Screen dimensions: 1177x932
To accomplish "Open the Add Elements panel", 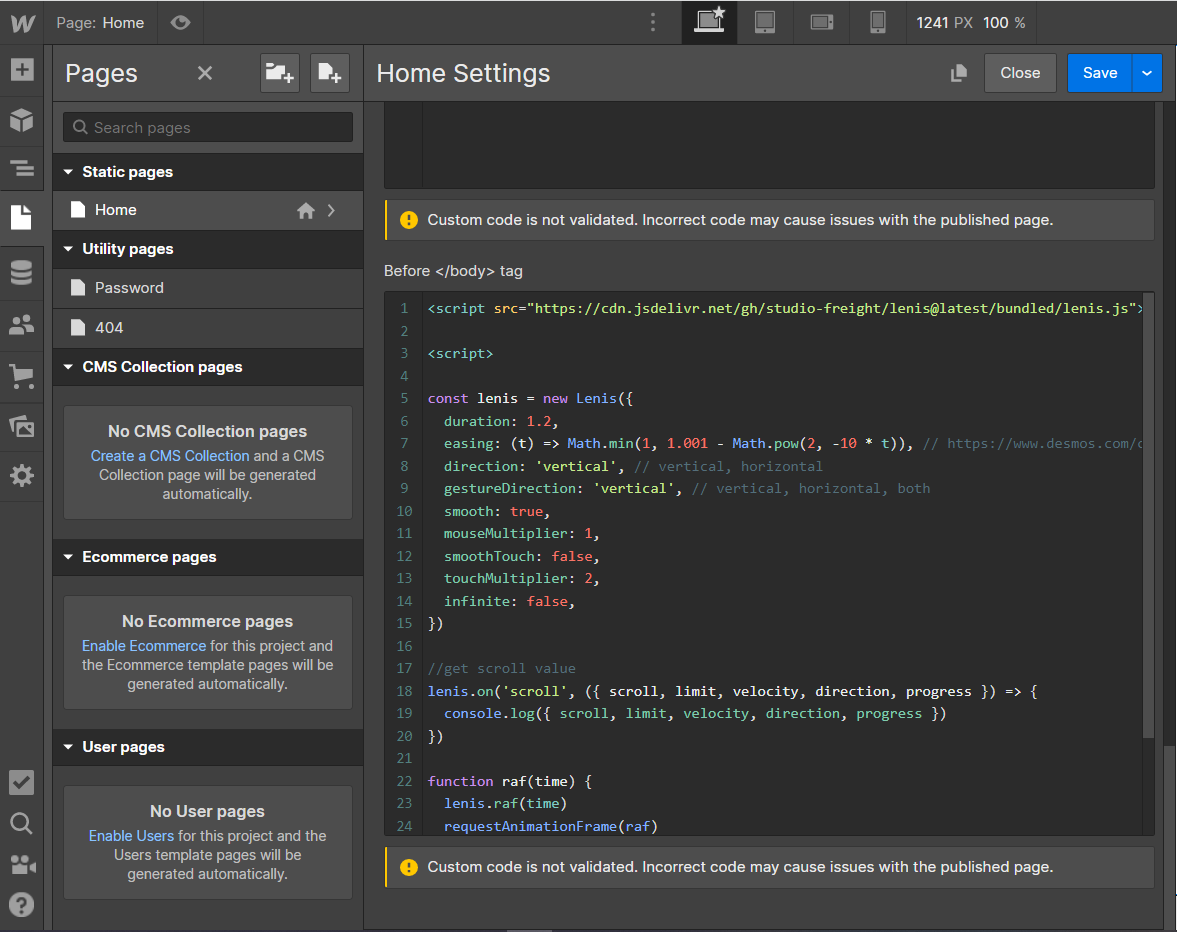I will [21, 71].
